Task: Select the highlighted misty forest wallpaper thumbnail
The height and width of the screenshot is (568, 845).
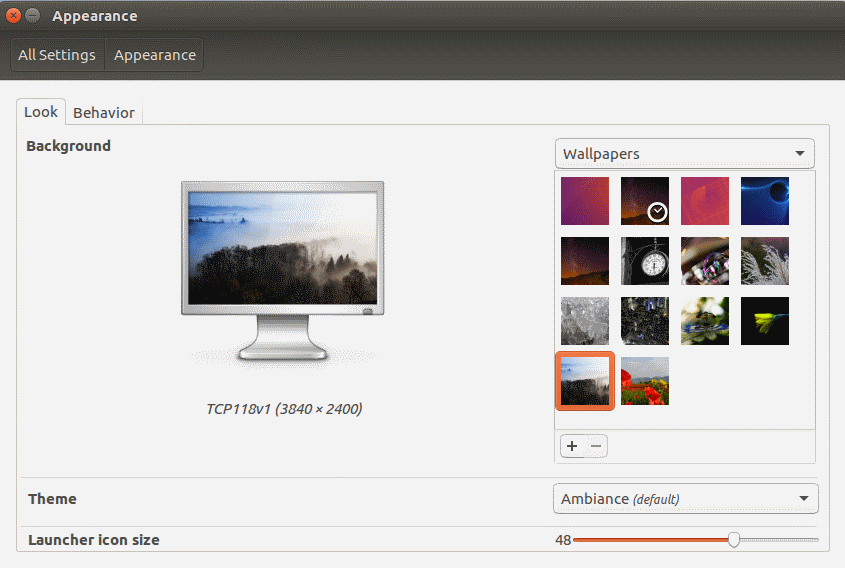Action: pyautogui.click(x=585, y=381)
